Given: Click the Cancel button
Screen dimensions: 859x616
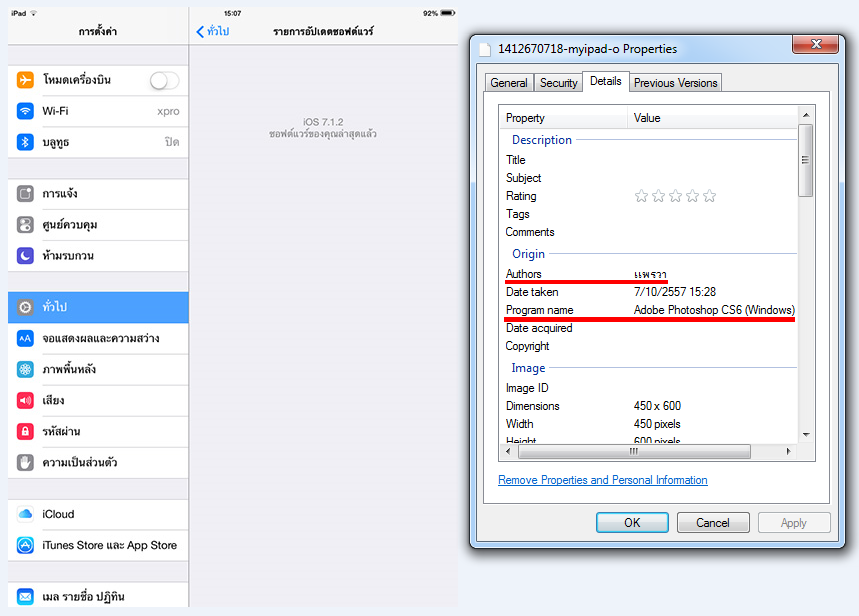Looking at the screenshot, I should [x=713, y=523].
